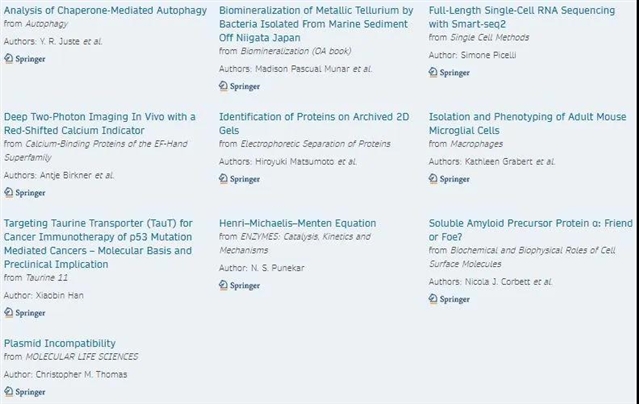Viewport: 639px width, 404px height.
Task: Click Springer logo under Plasmid Incompatibility entry
Action: click(25, 391)
